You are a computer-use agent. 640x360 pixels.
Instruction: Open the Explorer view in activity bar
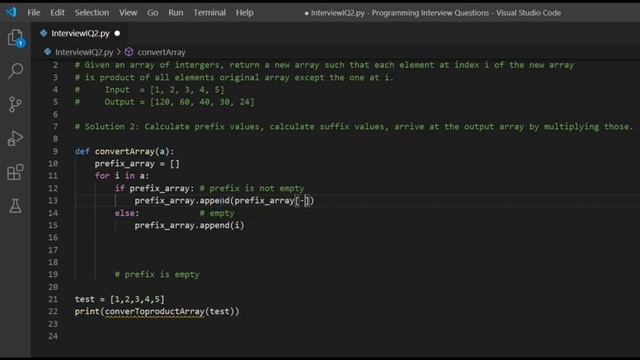coord(16,38)
